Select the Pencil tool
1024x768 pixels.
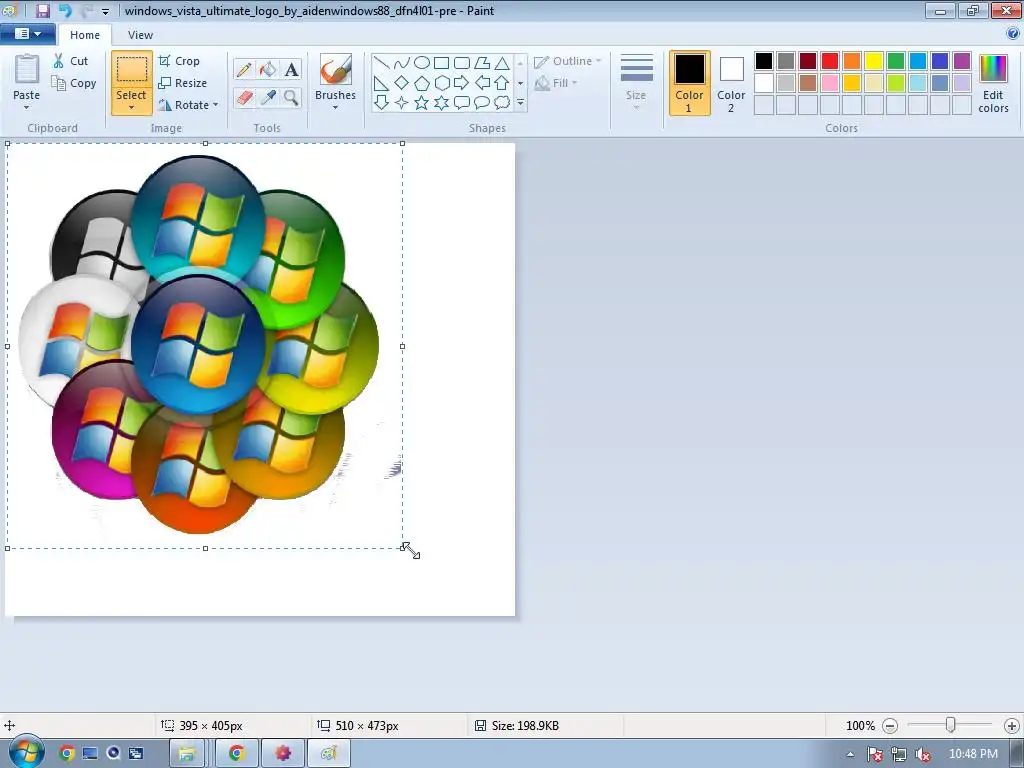244,69
